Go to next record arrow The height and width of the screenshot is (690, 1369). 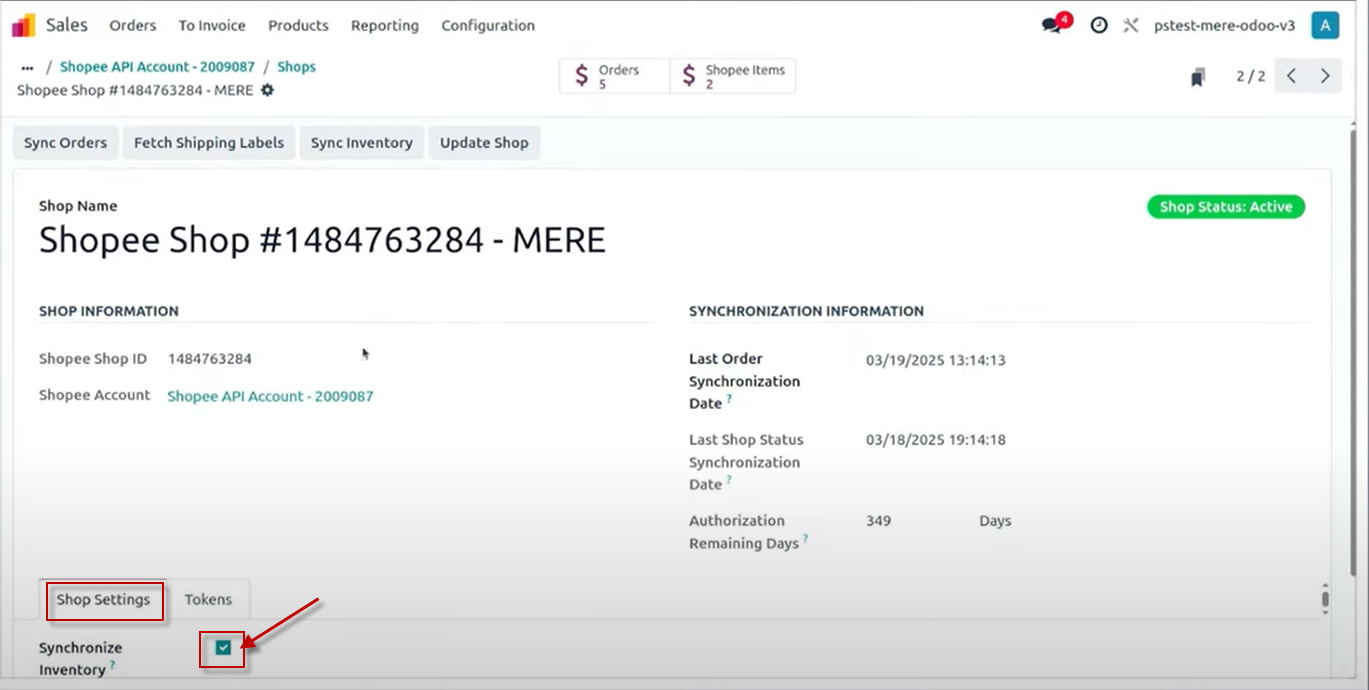(x=1325, y=76)
